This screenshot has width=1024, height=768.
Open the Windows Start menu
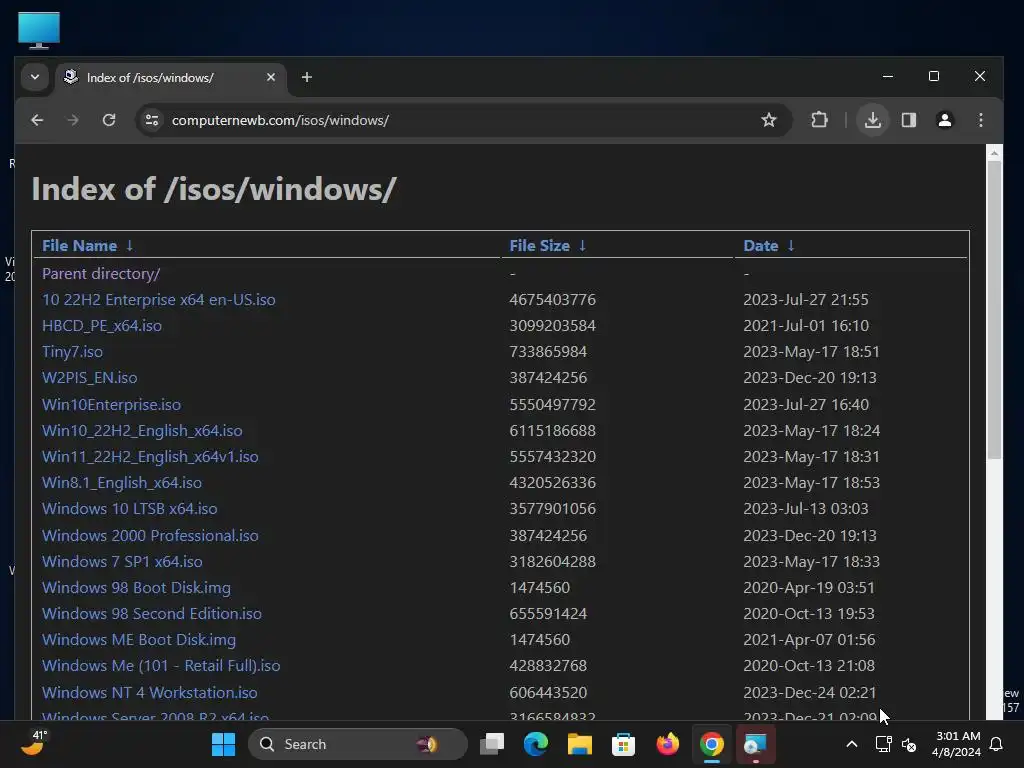(223, 744)
